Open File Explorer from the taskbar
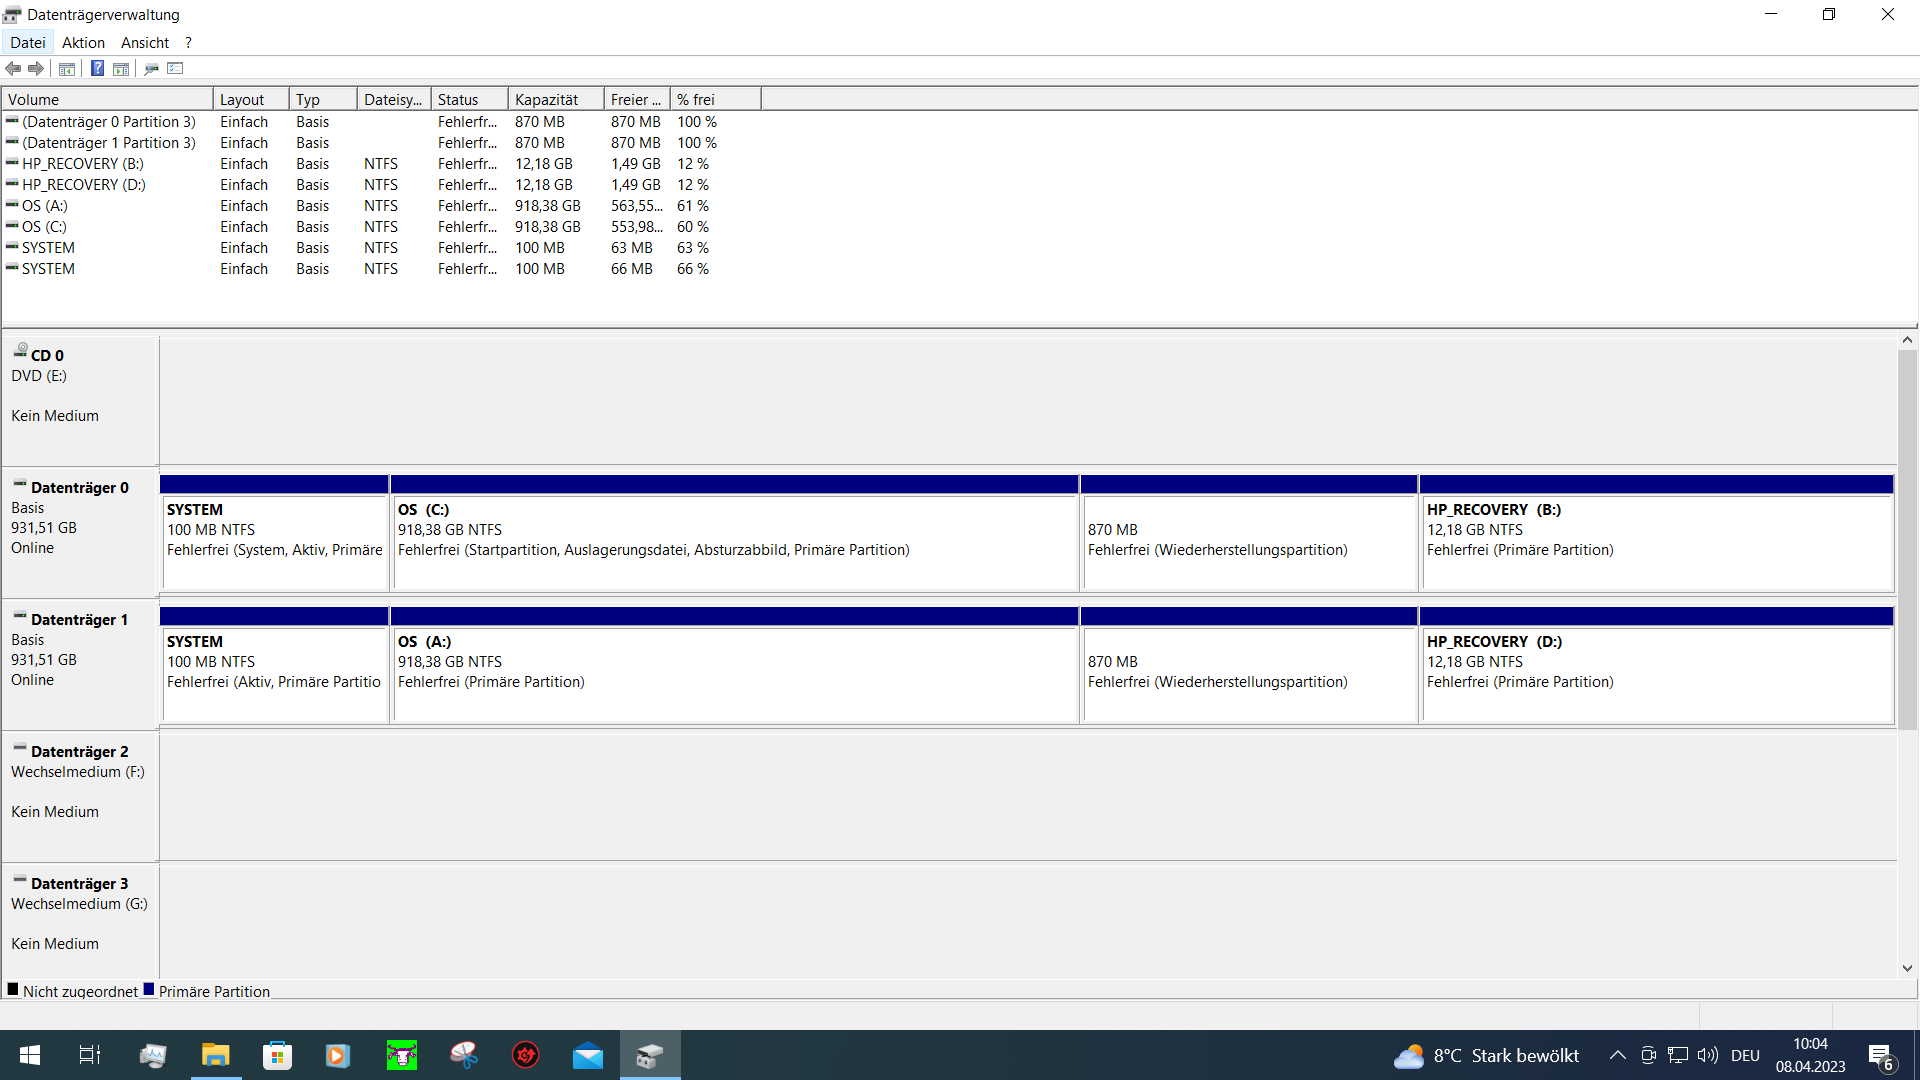This screenshot has width=1920, height=1080. coord(215,1055)
